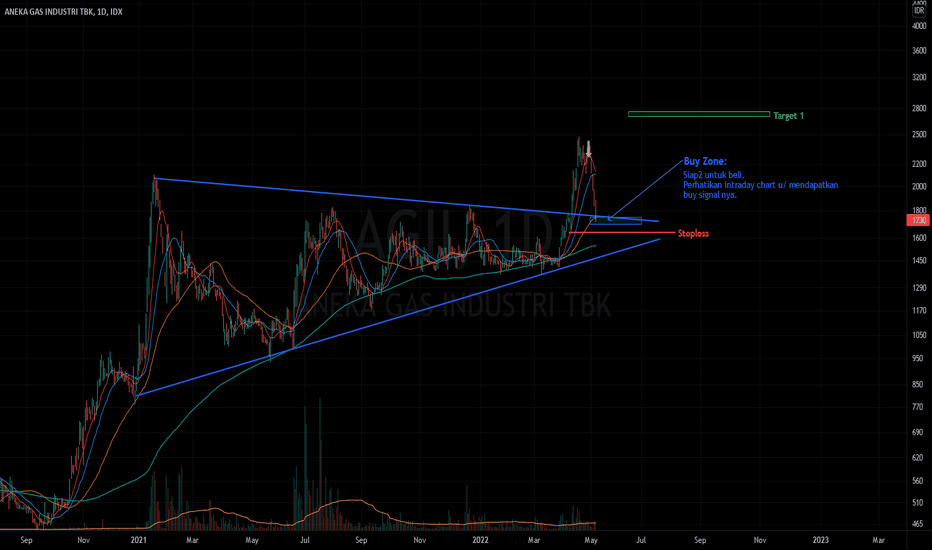
Task: Click the IDR currency label on price axis
Action: click(x=919, y=11)
